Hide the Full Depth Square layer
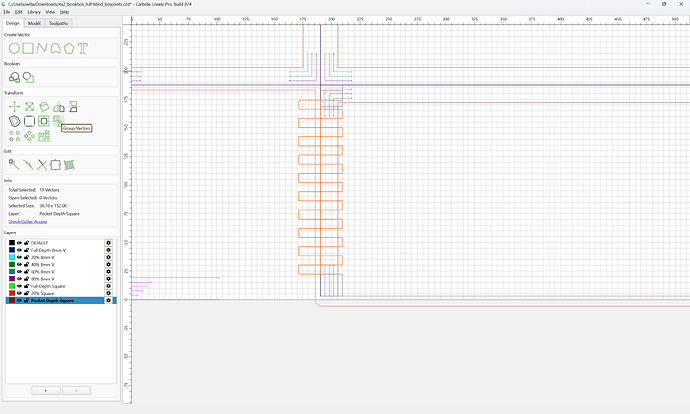 point(19,286)
